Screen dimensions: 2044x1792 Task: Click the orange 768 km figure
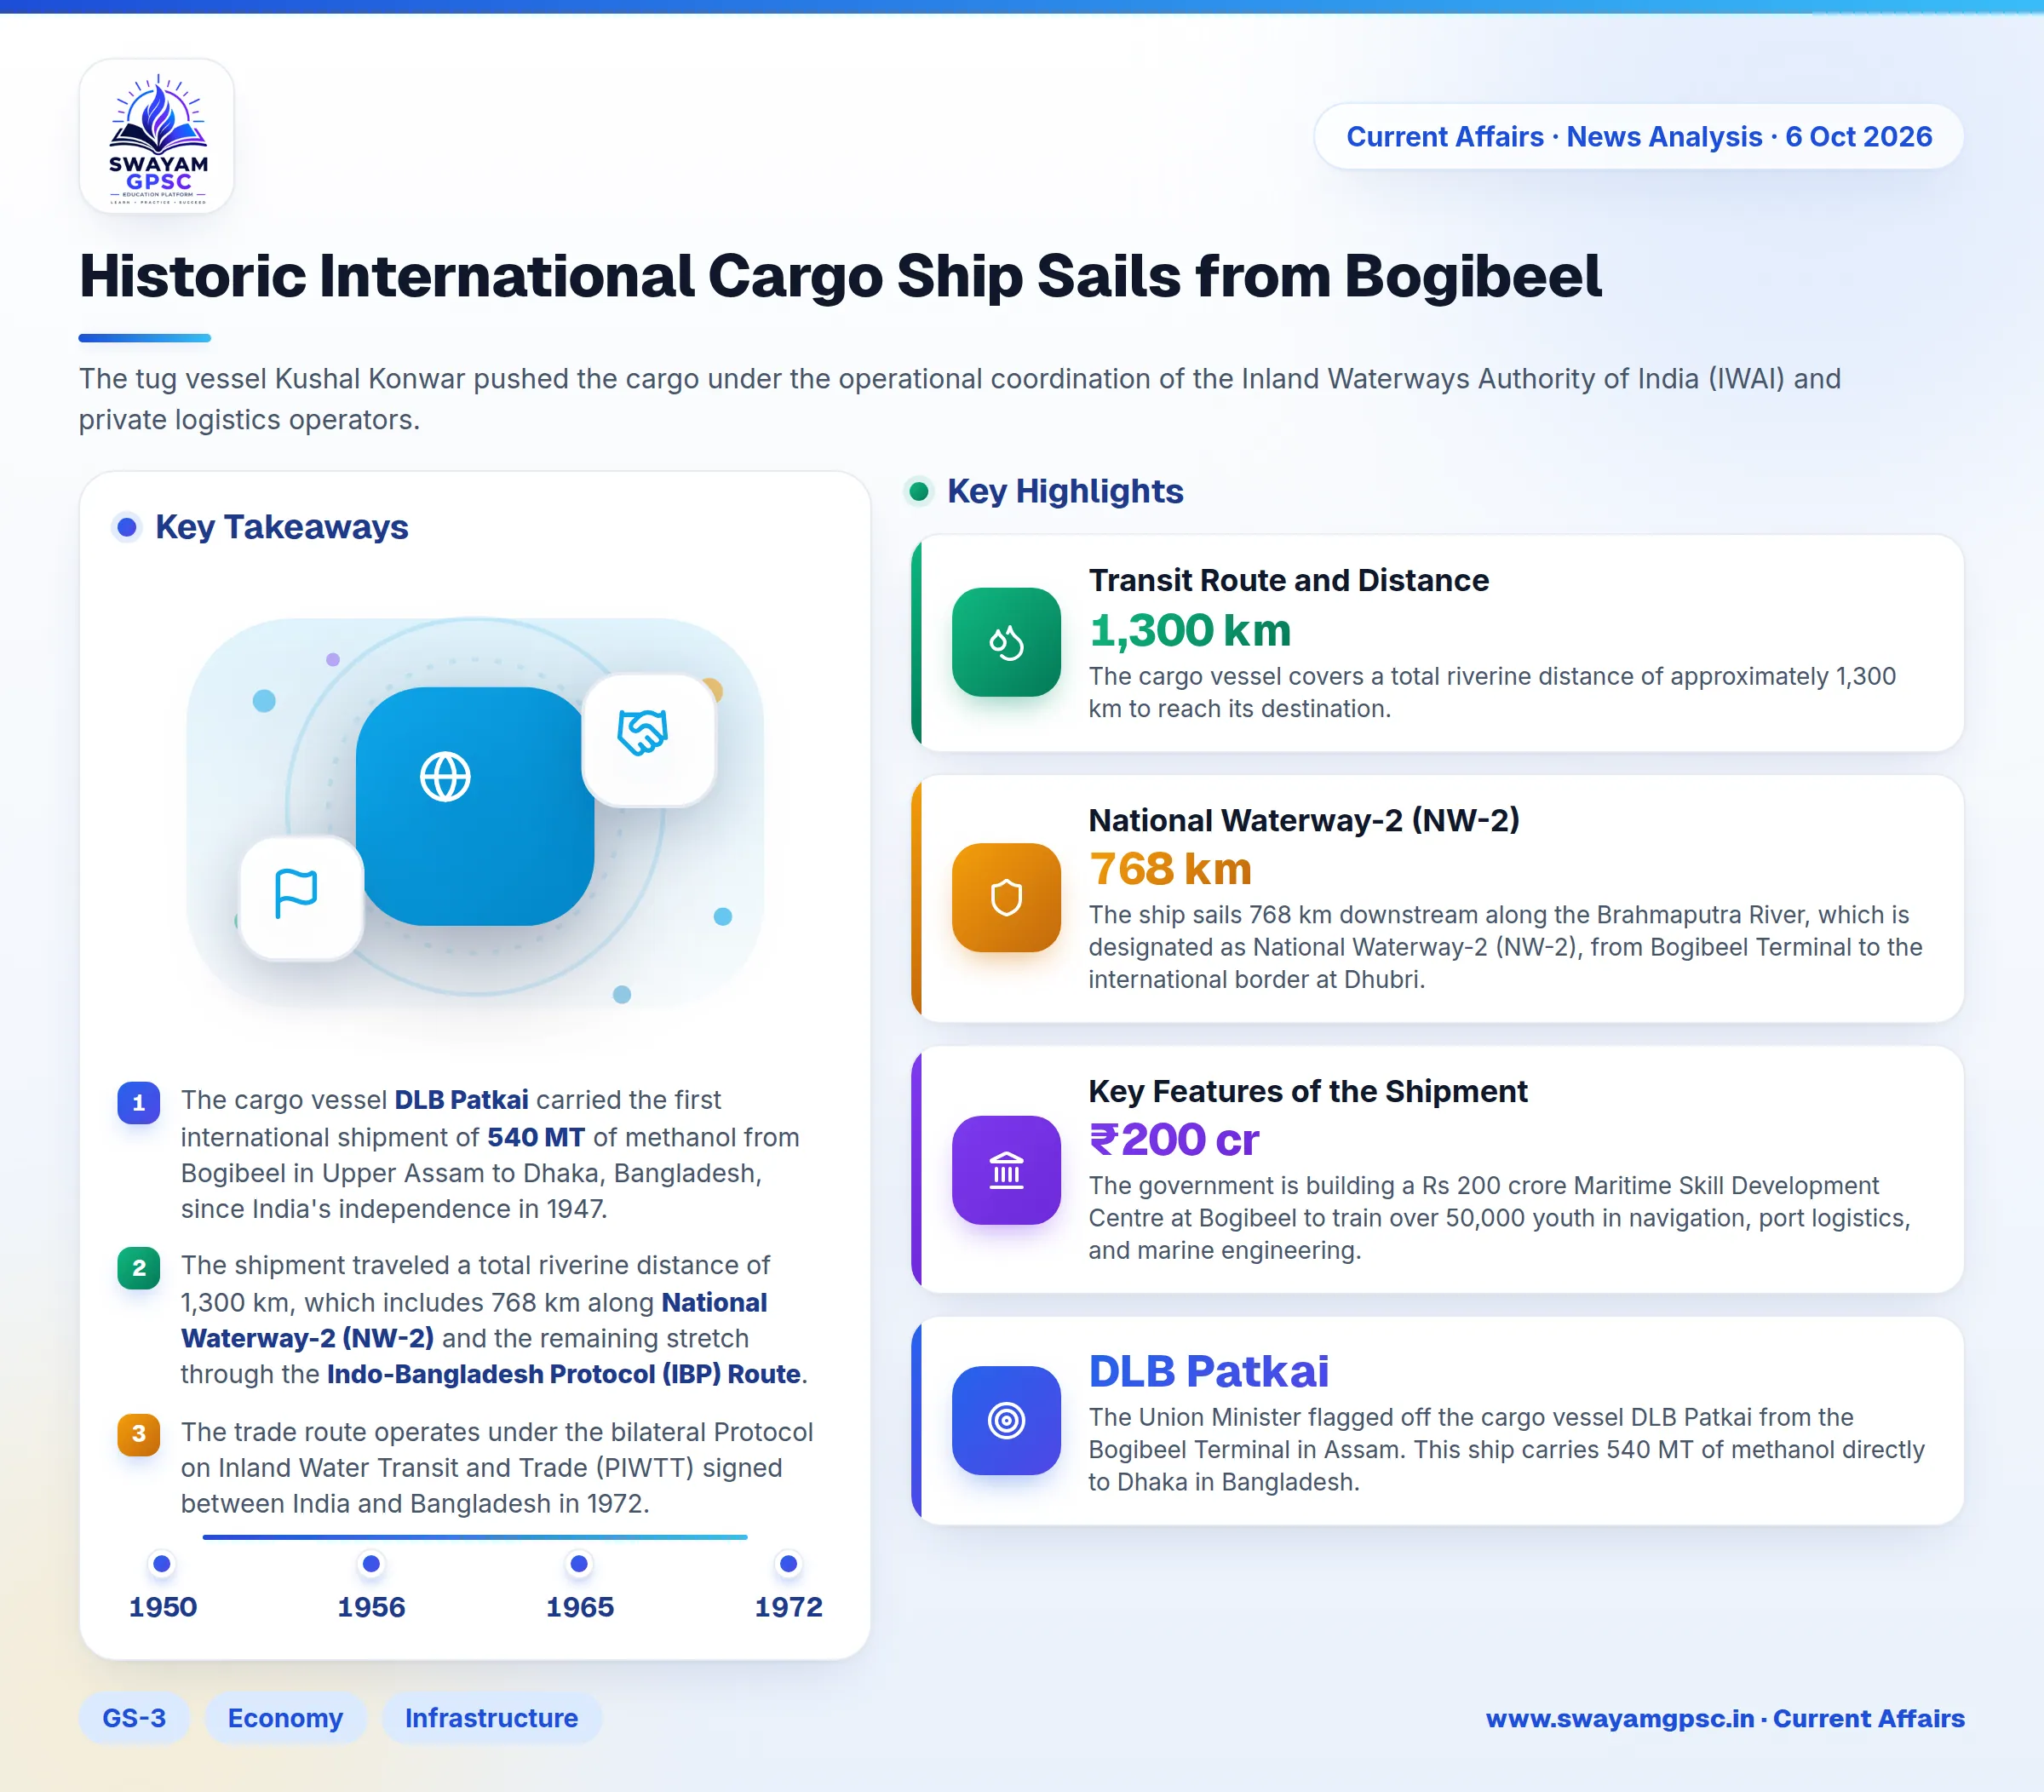(1170, 869)
